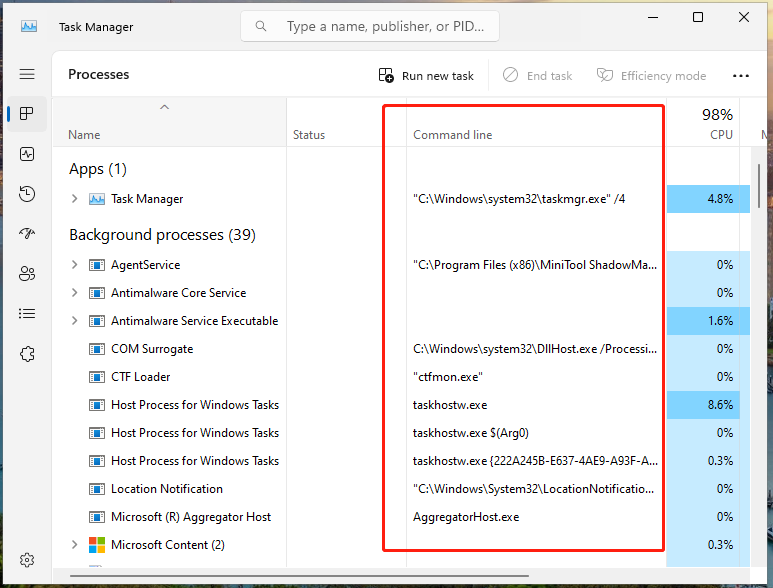Image resolution: width=773 pixels, height=588 pixels.
Task: Open the Services sidebar icon
Action: [x=27, y=354]
